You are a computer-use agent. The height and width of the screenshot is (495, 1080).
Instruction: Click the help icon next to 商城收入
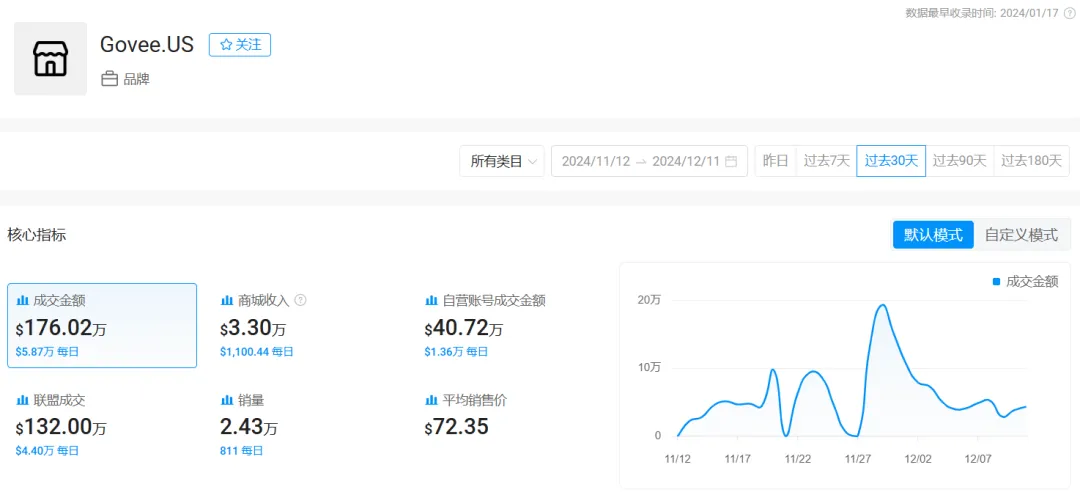tap(300, 301)
